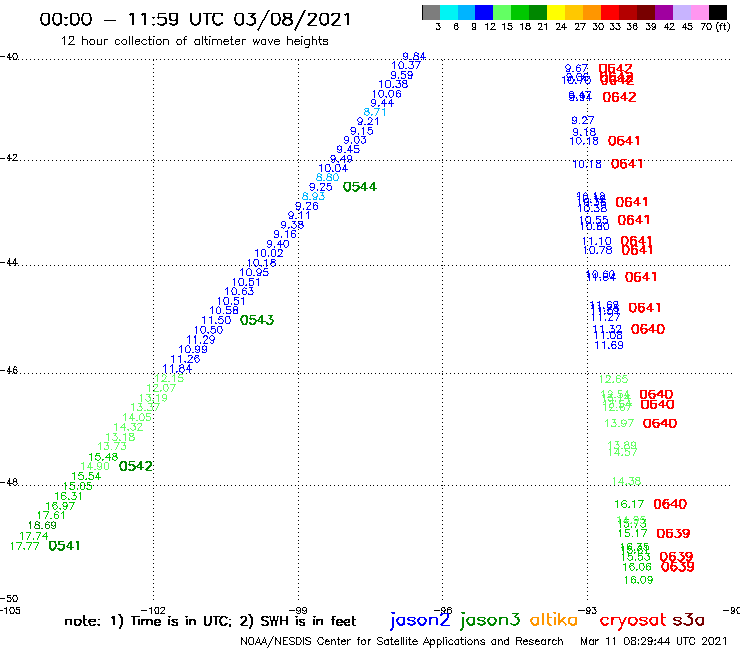The height and width of the screenshot is (650, 740).
Task: Select the '10.04' wave height value
Action: [x=333, y=168]
